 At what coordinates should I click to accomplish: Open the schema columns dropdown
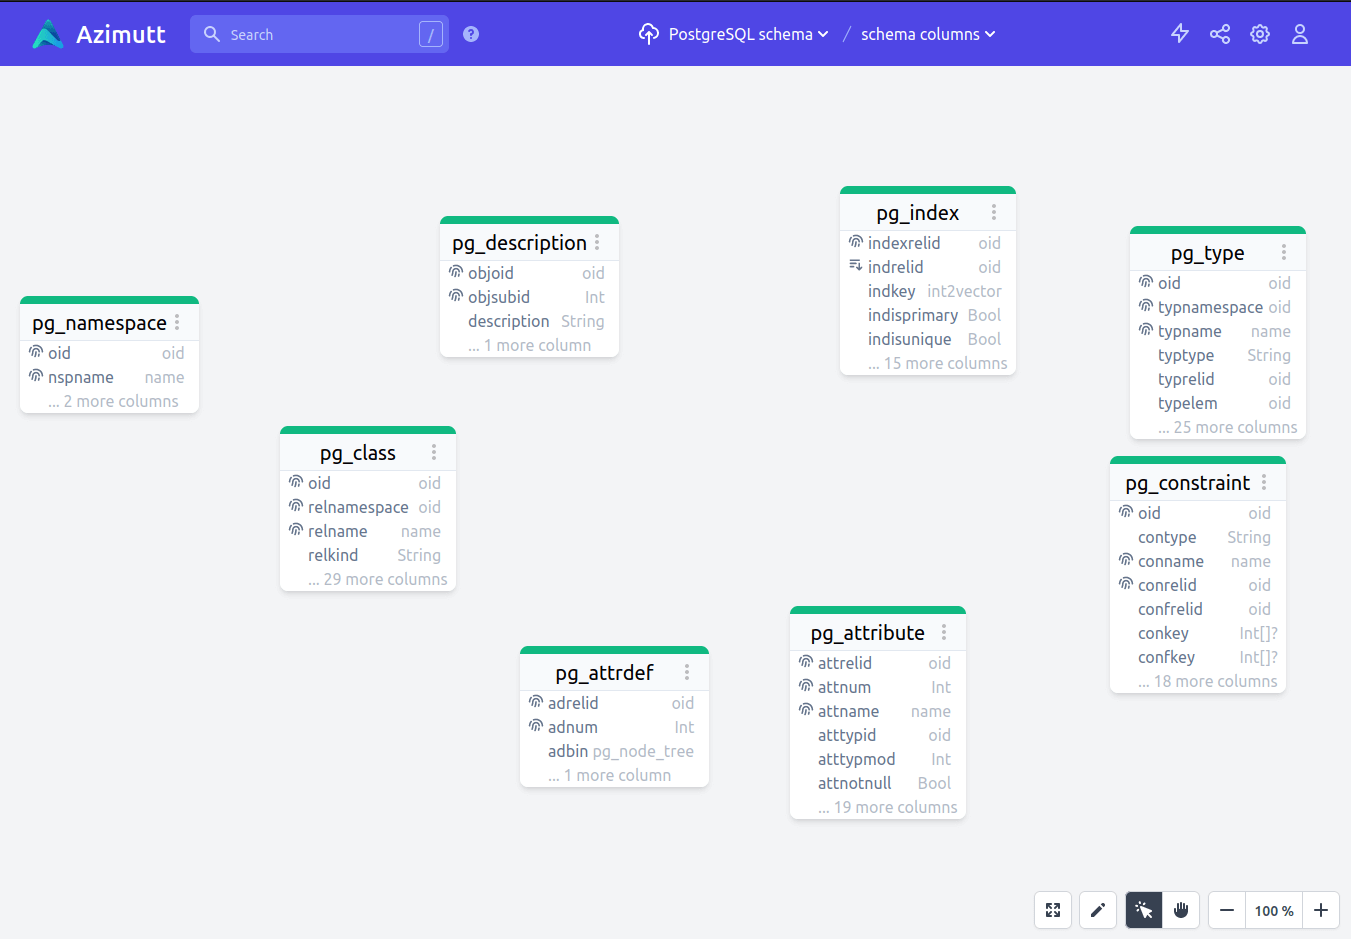(927, 33)
